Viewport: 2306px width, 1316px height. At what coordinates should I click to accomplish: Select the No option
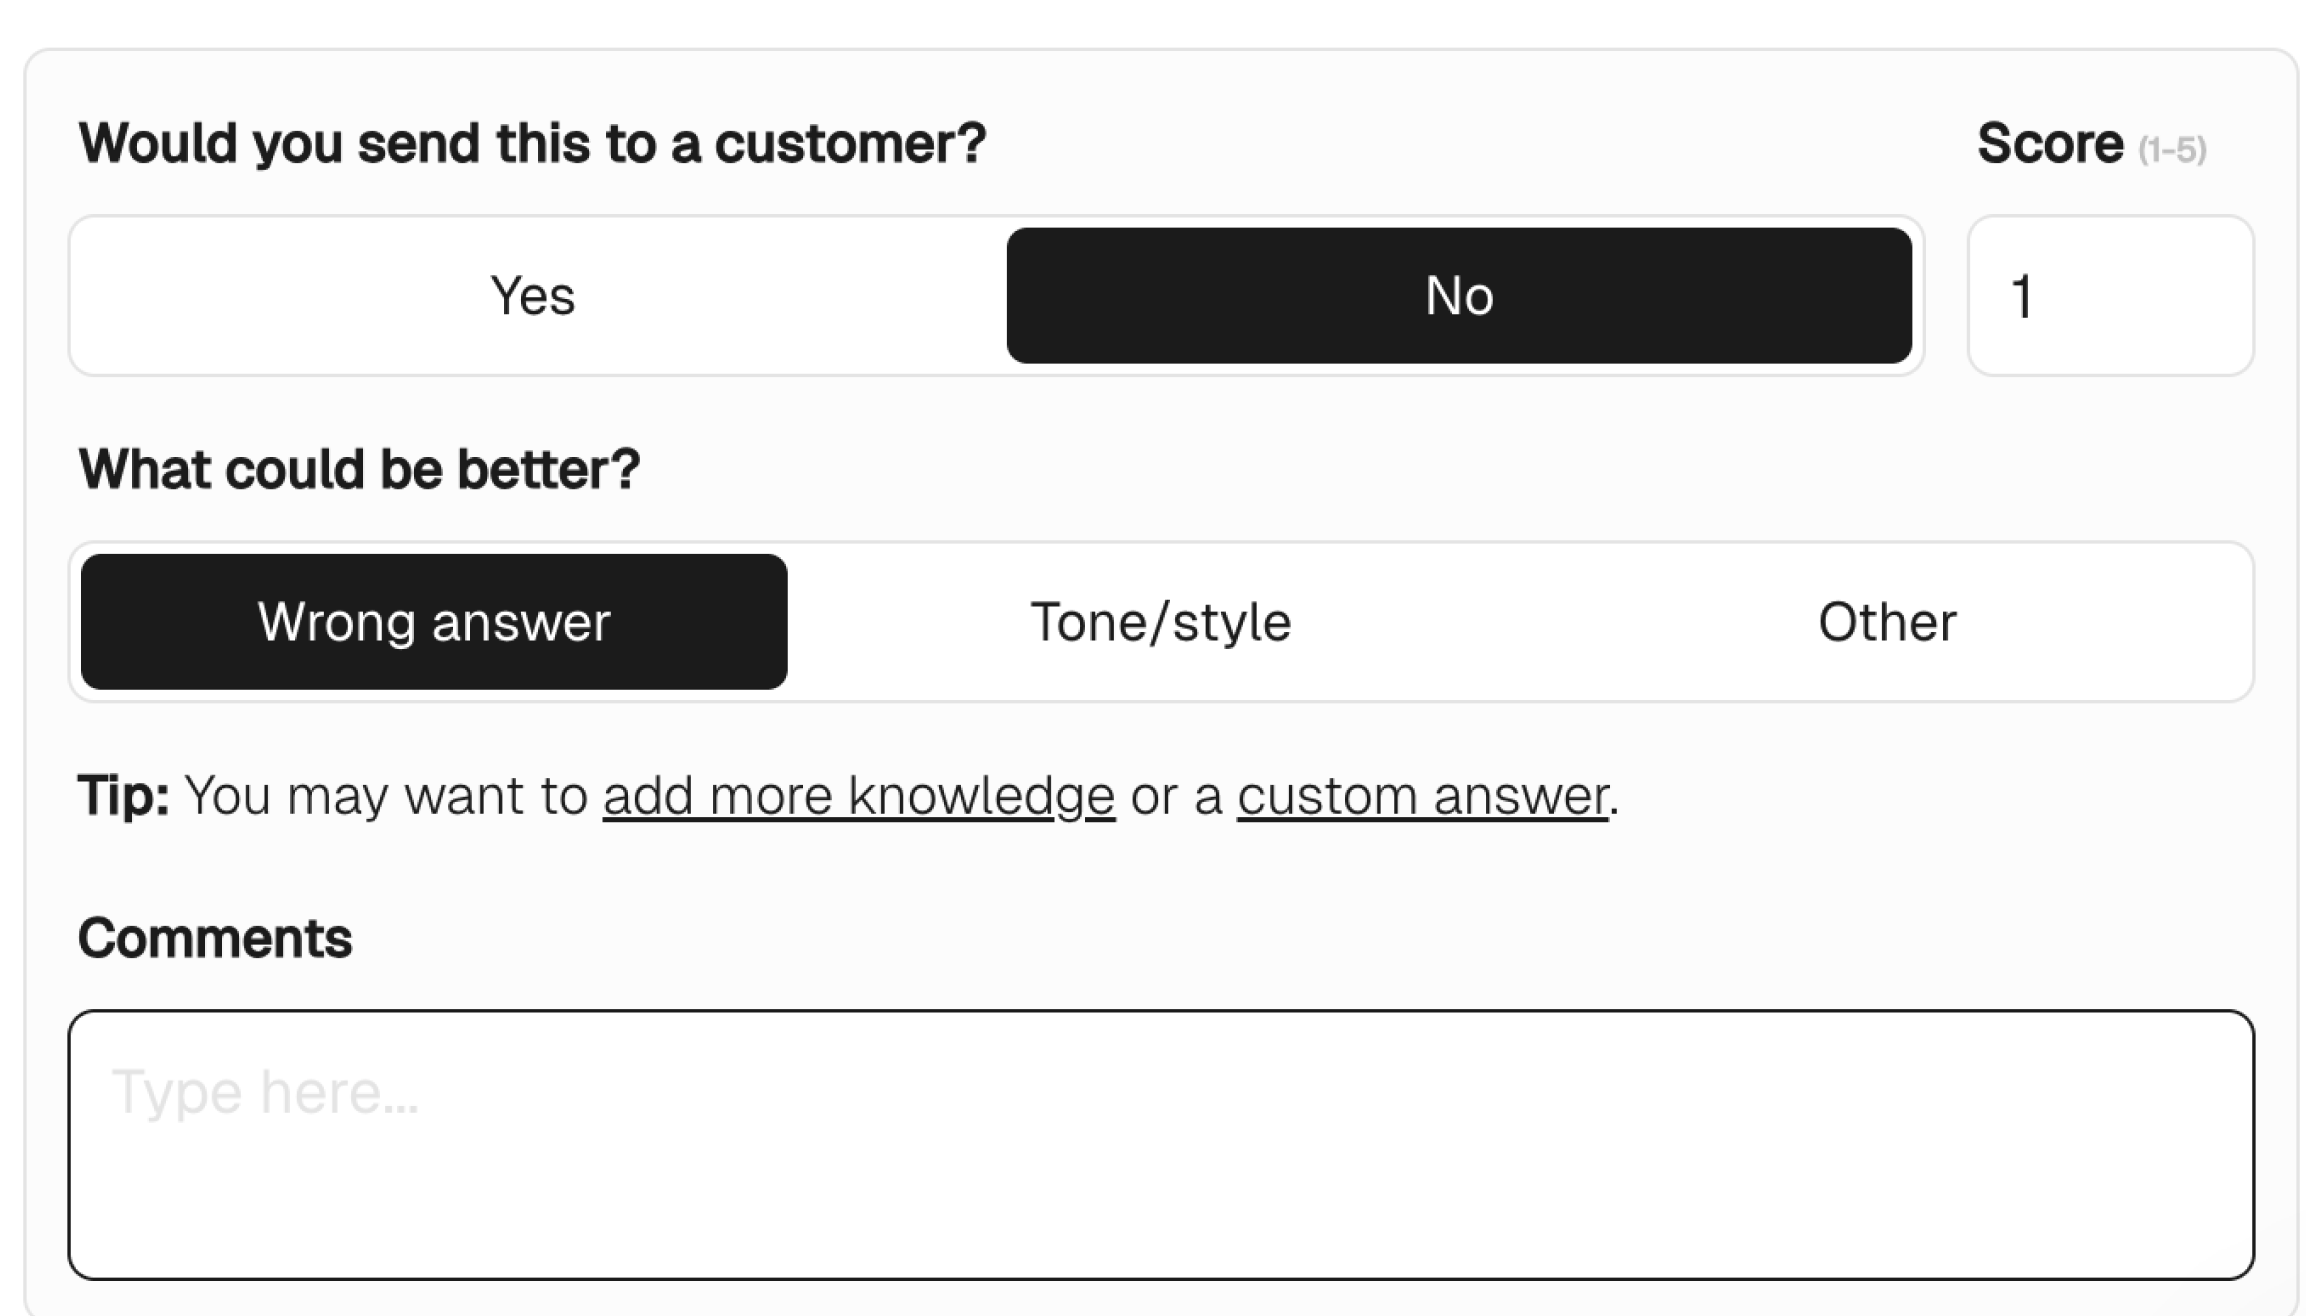coord(1459,296)
